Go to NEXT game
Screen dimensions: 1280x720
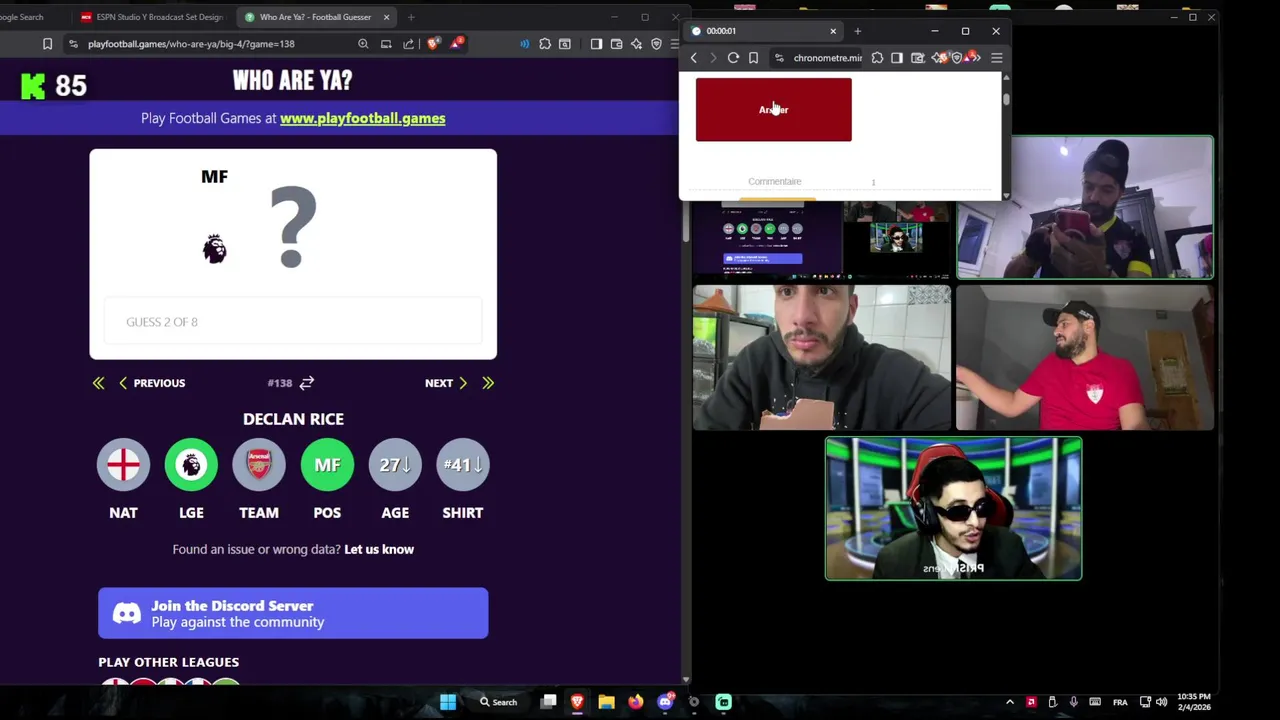click(446, 383)
